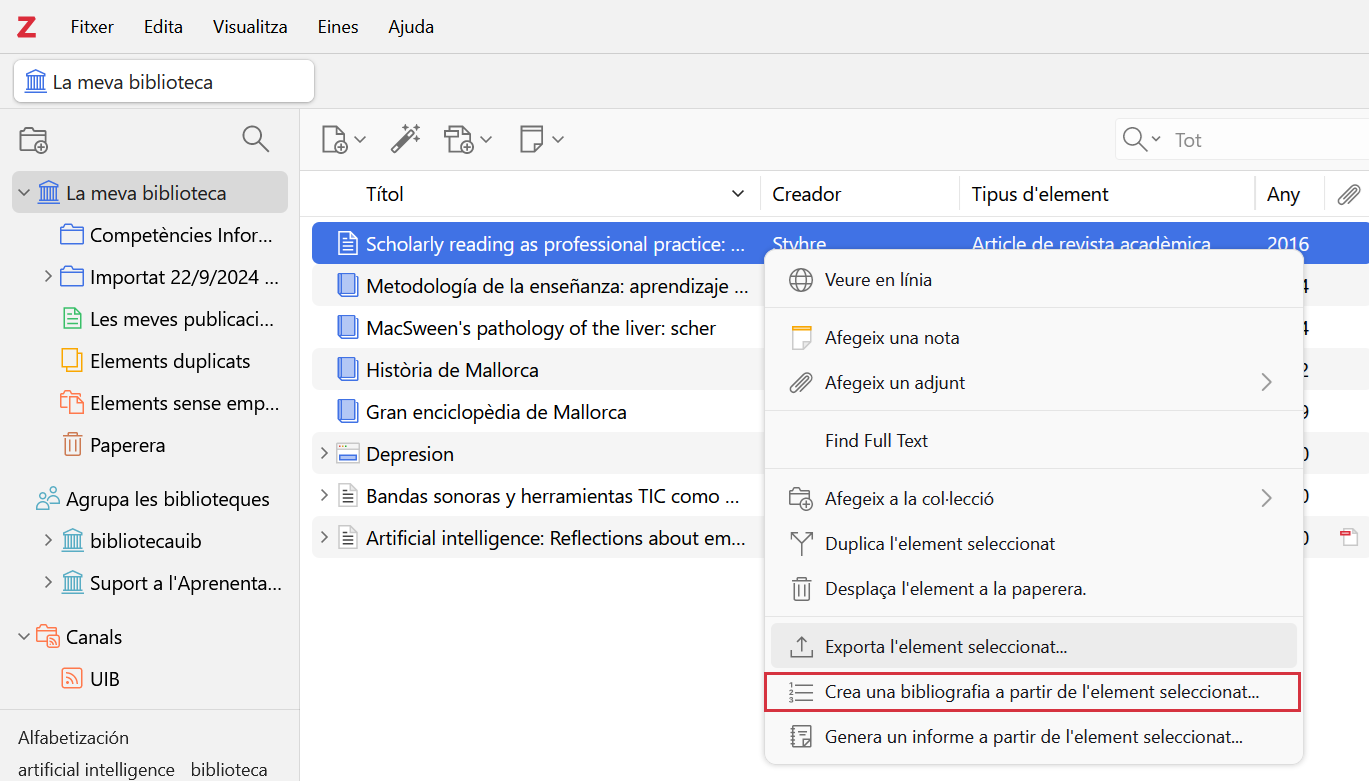Click the new collection folder icon
Image resolution: width=1369 pixels, height=781 pixels.
(34, 140)
